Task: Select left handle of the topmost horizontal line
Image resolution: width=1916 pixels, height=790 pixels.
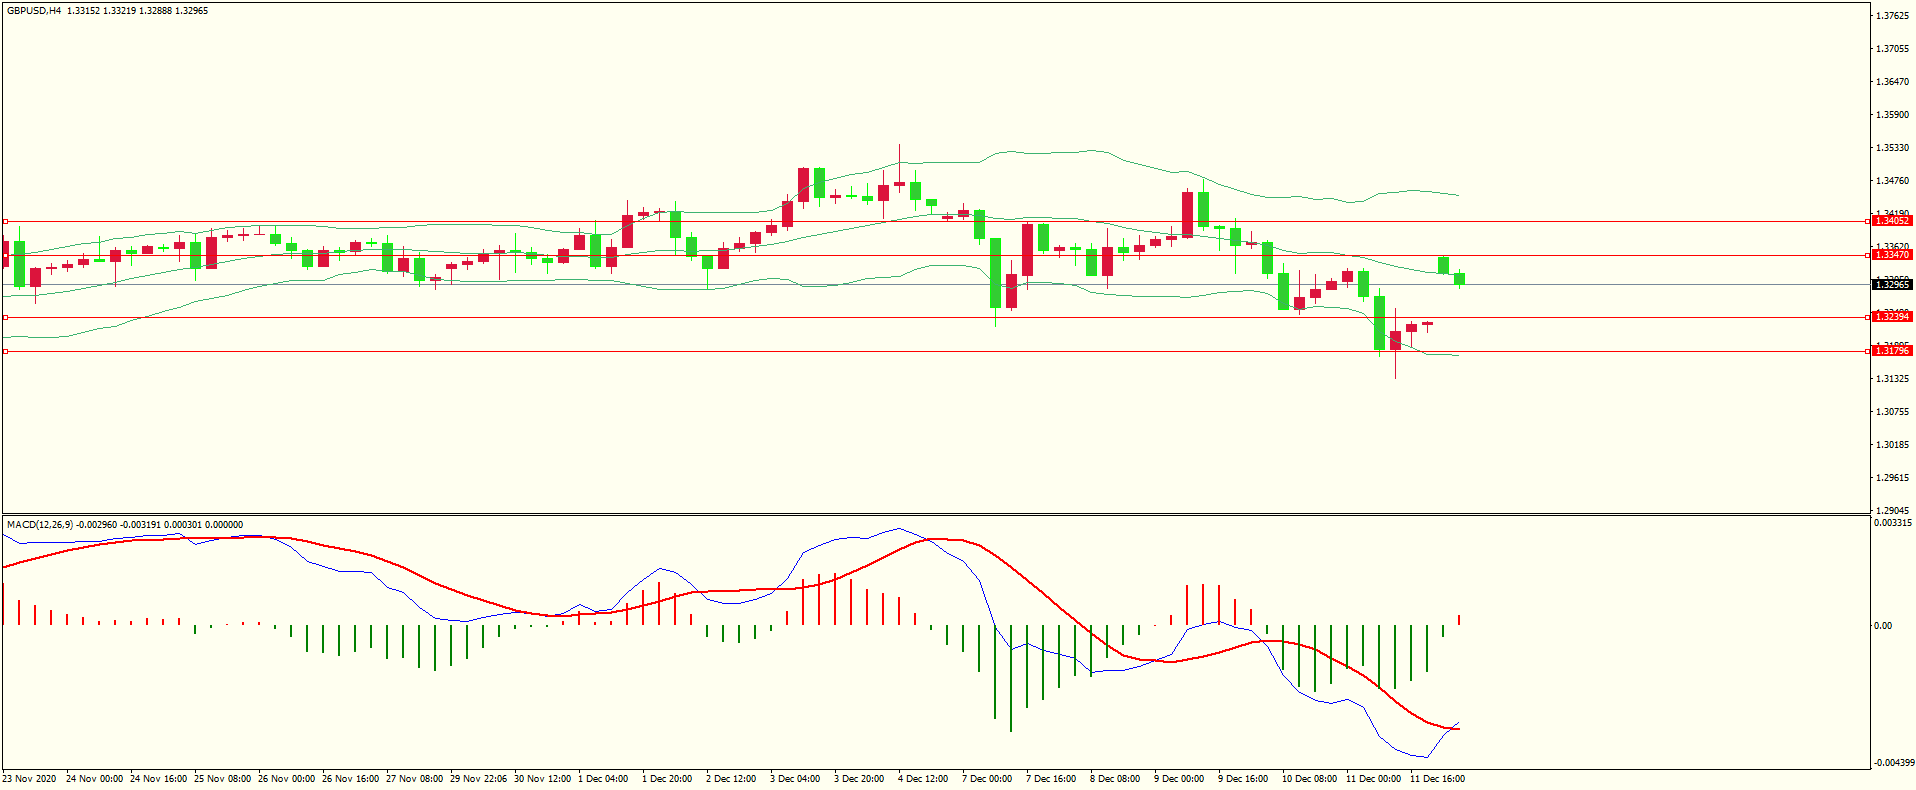Action: 5,221
